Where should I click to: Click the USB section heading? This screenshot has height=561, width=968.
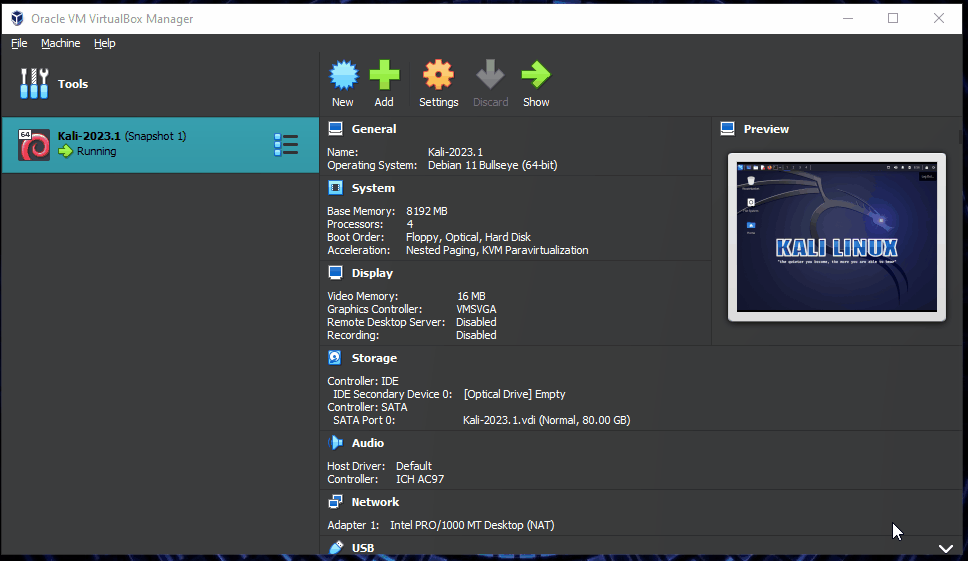point(362,548)
